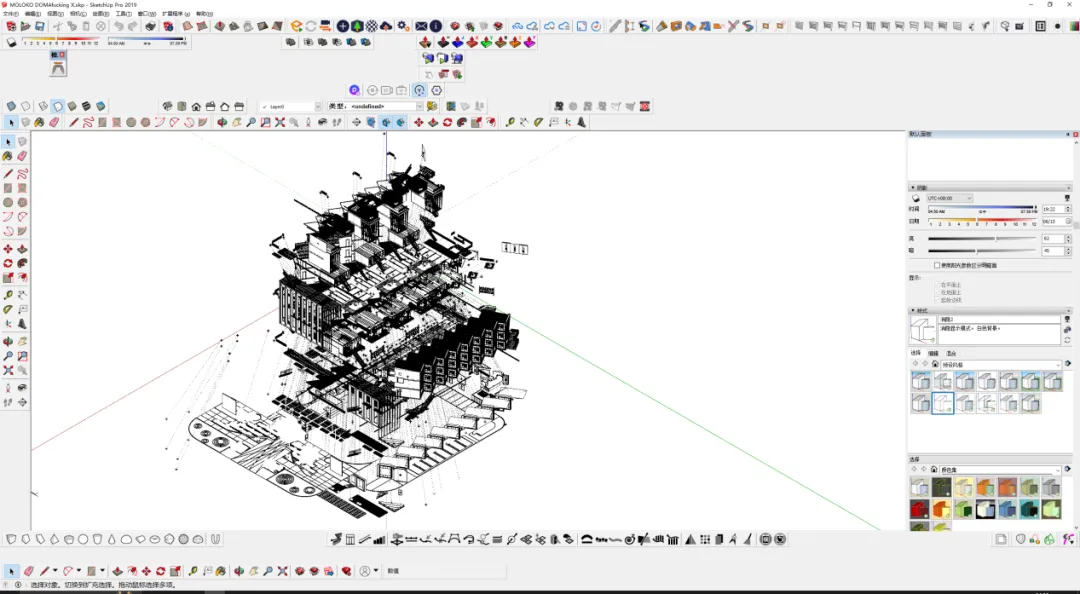Viewport: 1080px width, 594px height.
Task: Pick the Paint Bucket tool in left toolbar
Action: point(8,156)
